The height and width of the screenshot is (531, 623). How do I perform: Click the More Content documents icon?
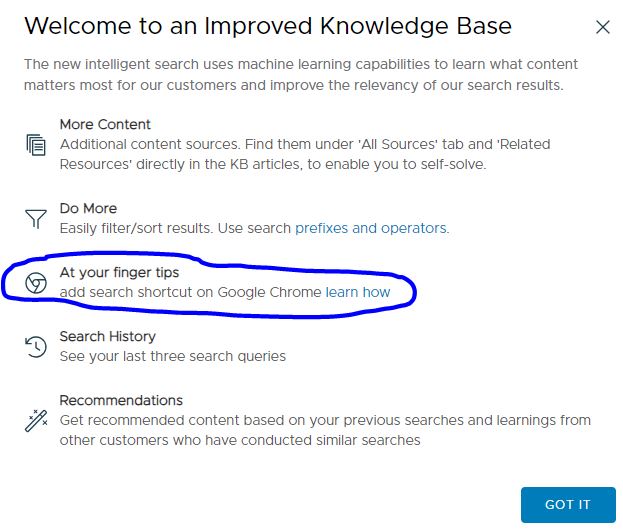(36, 145)
